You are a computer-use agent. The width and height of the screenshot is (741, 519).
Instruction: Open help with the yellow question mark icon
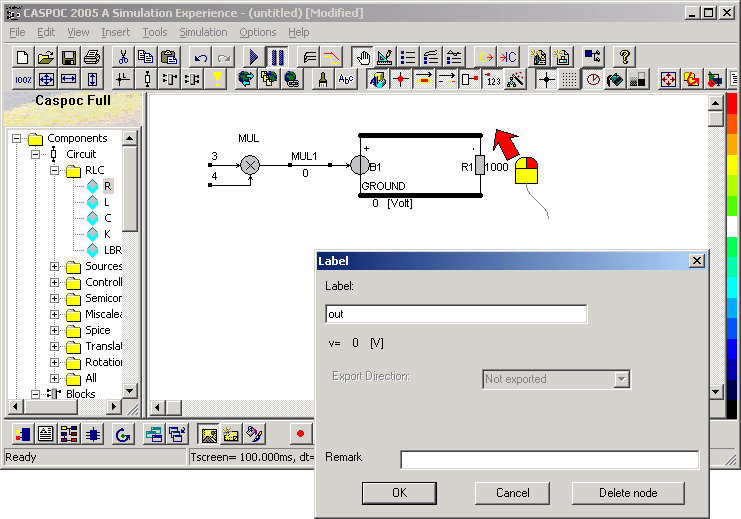(x=624, y=57)
